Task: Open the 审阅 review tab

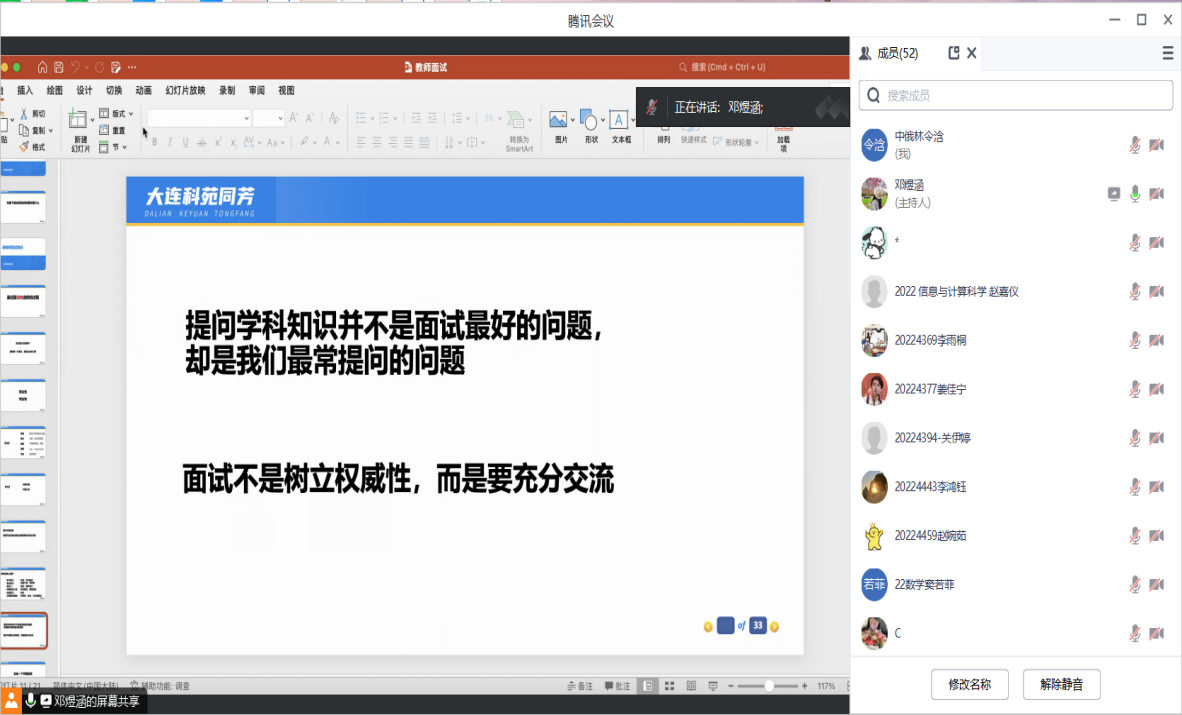Action: point(257,91)
